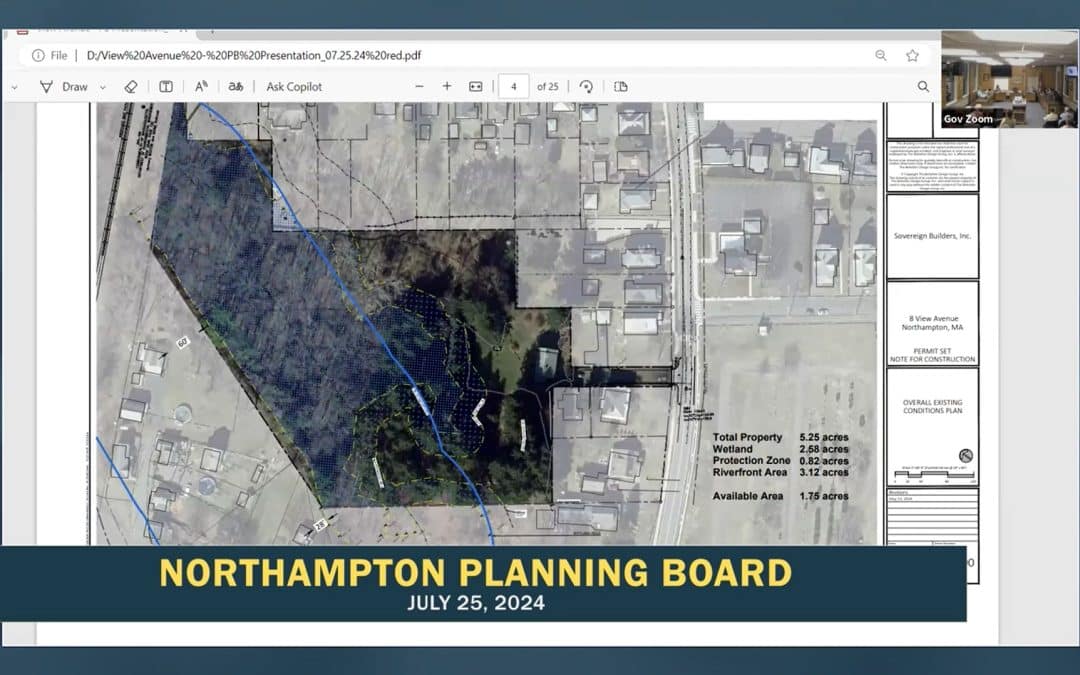This screenshot has width=1080, height=675.
Task: Click the '1.75 acres' value
Action: (x=824, y=496)
